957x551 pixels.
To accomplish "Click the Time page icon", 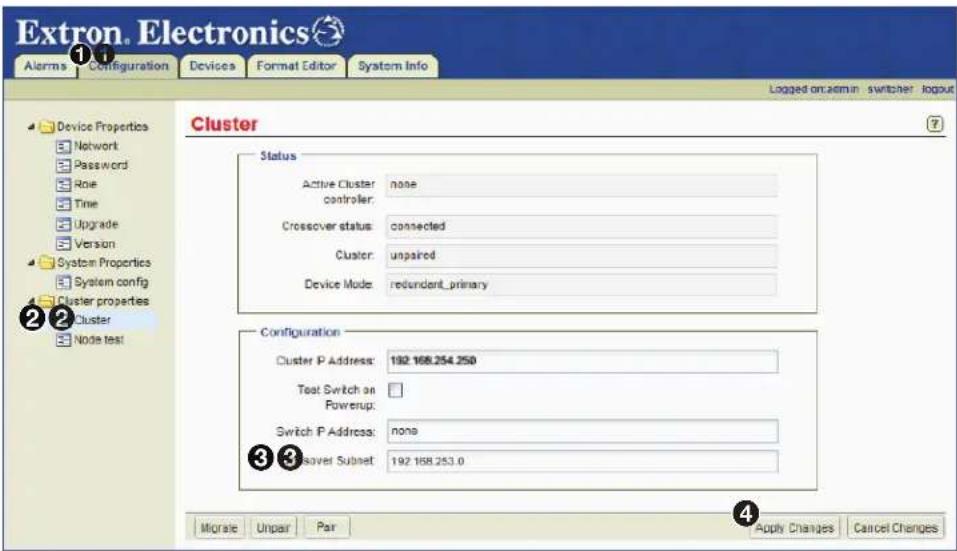I will coord(63,204).
